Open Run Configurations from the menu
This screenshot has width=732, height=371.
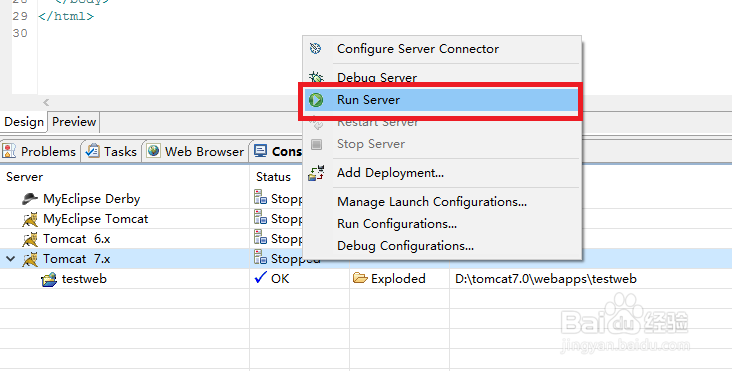397,224
